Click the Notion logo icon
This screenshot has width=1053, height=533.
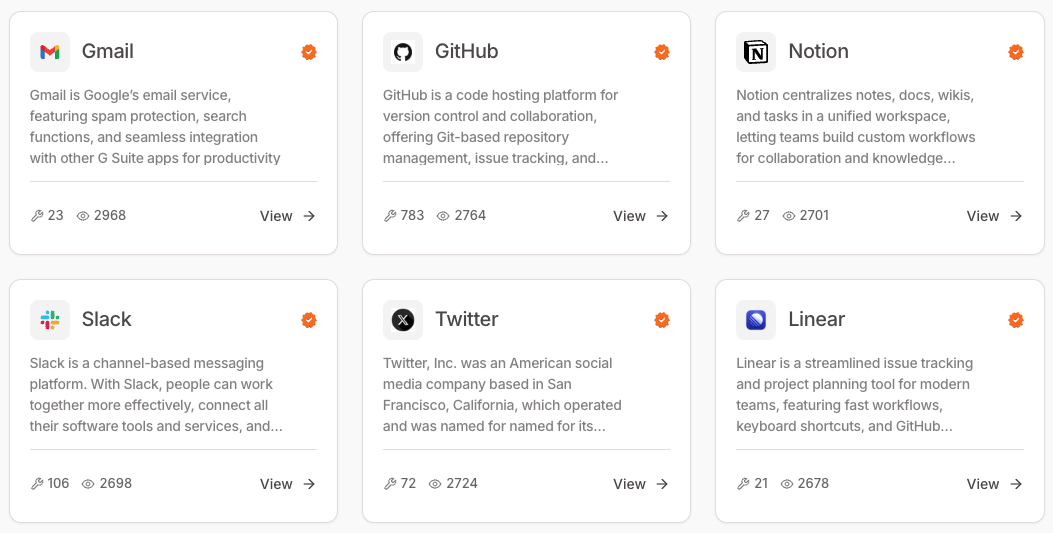(x=756, y=52)
